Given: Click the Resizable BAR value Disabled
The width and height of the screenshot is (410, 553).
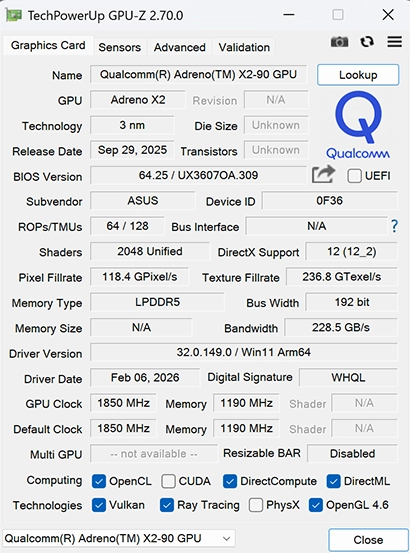Looking at the screenshot, I should pyautogui.click(x=352, y=454).
